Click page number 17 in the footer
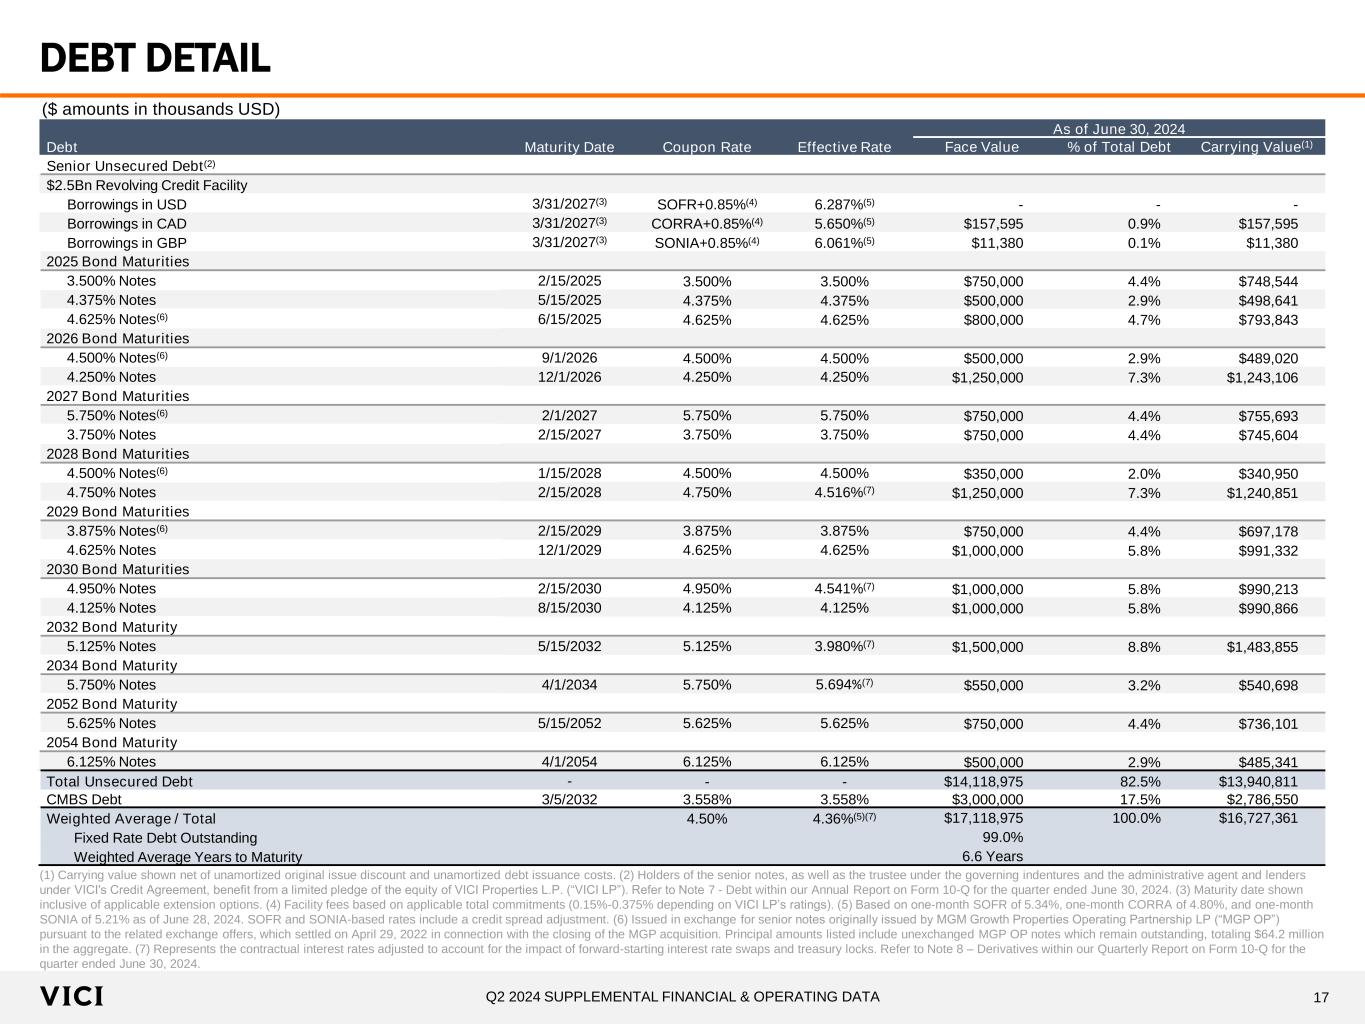 (x=1320, y=997)
